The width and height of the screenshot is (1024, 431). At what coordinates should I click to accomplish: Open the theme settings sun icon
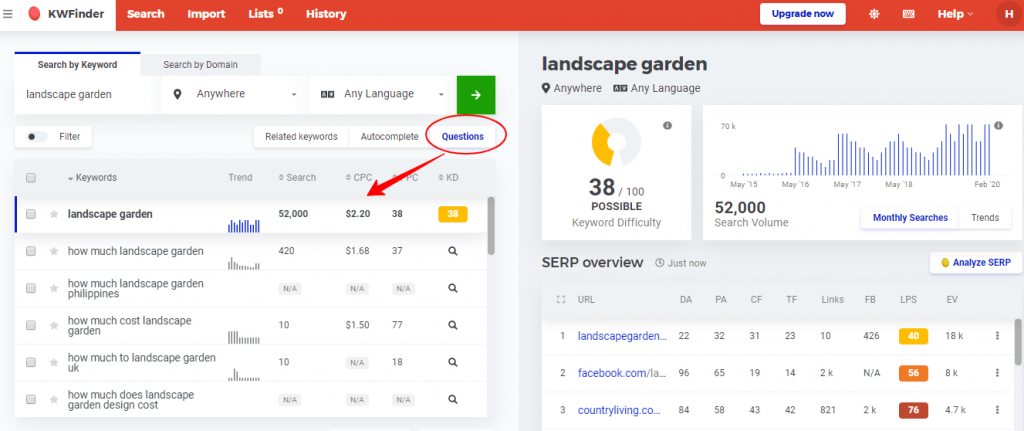(x=874, y=14)
